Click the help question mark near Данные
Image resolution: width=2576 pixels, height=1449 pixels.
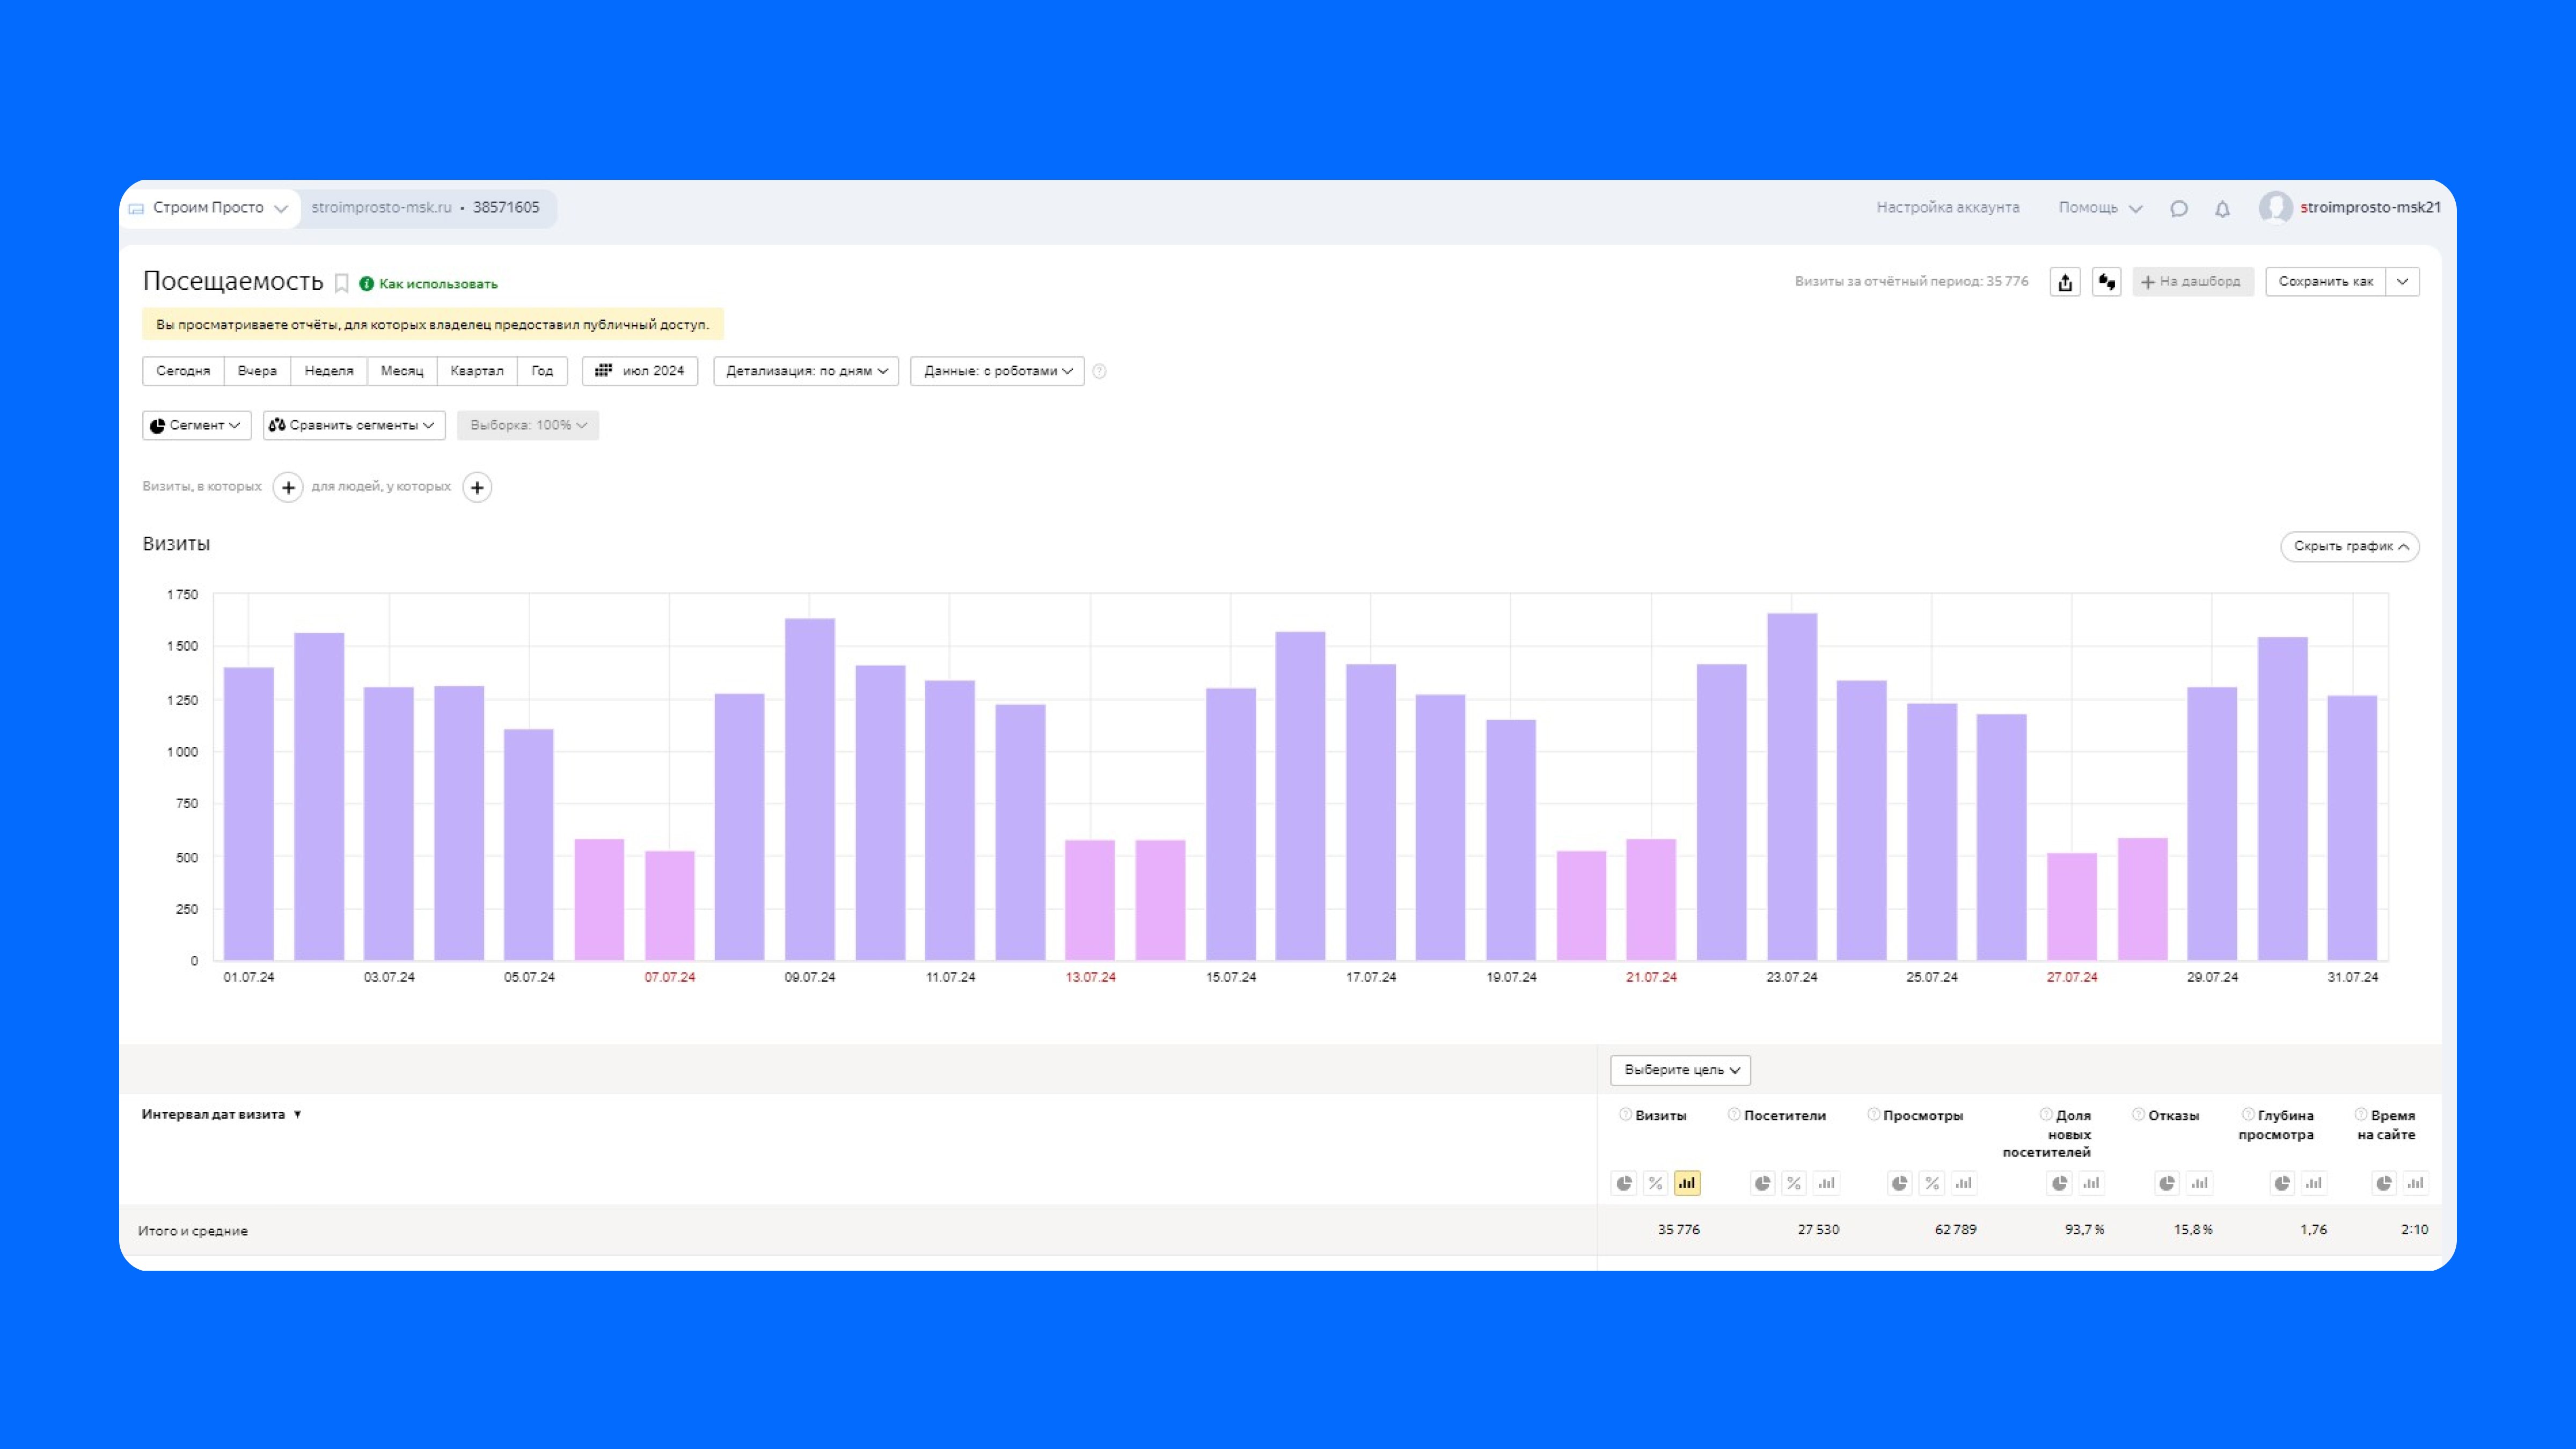(x=1099, y=371)
